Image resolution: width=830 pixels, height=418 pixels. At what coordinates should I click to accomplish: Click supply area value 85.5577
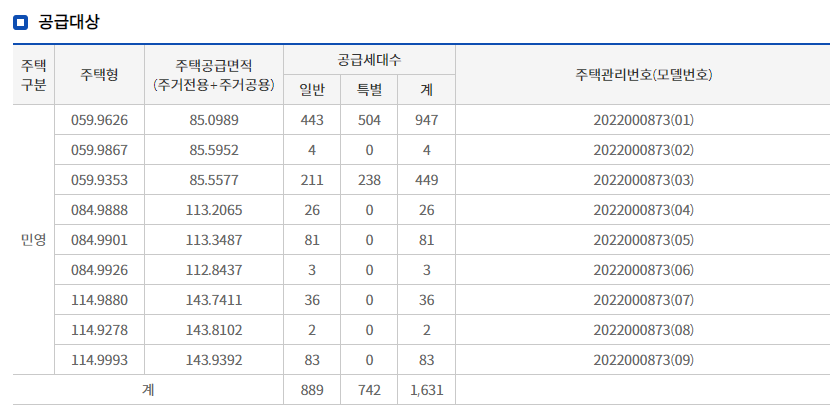tap(214, 180)
